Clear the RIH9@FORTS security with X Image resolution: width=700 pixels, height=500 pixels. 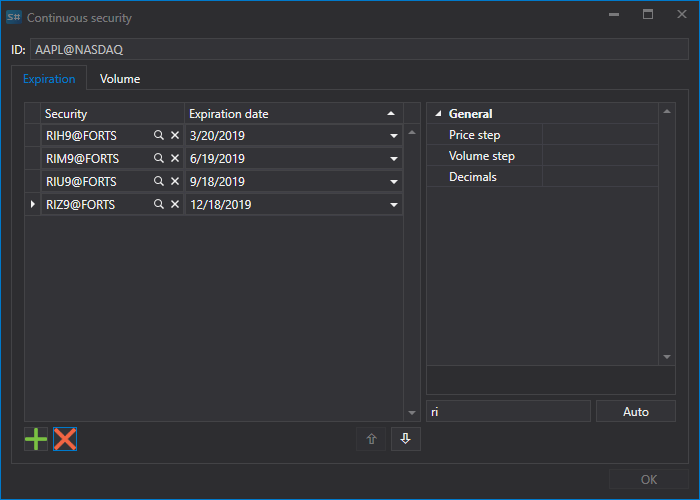point(175,135)
